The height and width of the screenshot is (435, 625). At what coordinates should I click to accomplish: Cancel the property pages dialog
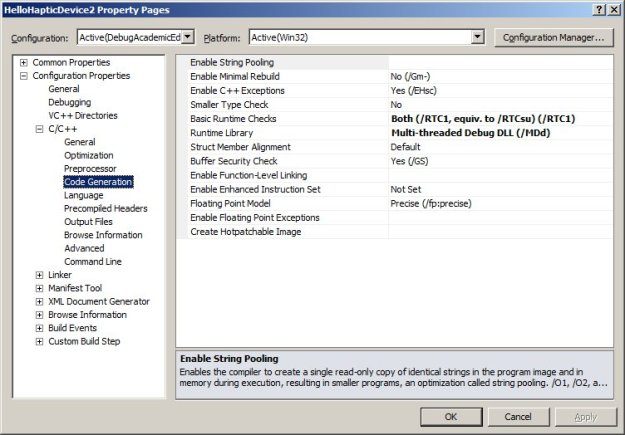pos(518,416)
